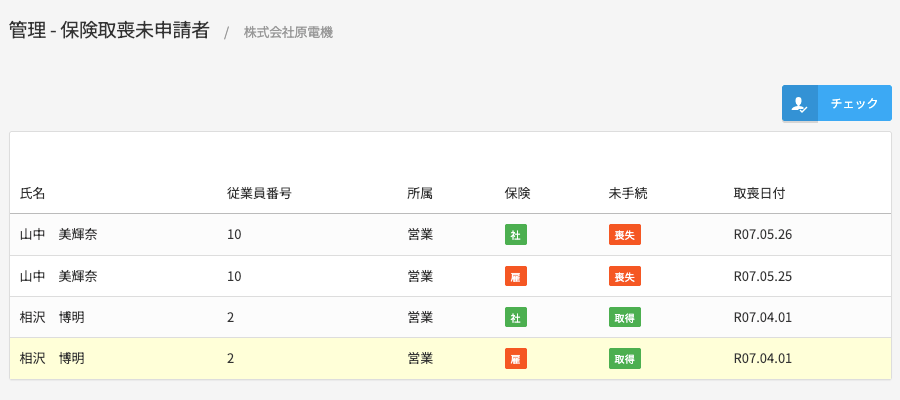Image resolution: width=900 pixels, height=400 pixels.
Task: Click the user-check icon on Check button
Action: tap(799, 103)
